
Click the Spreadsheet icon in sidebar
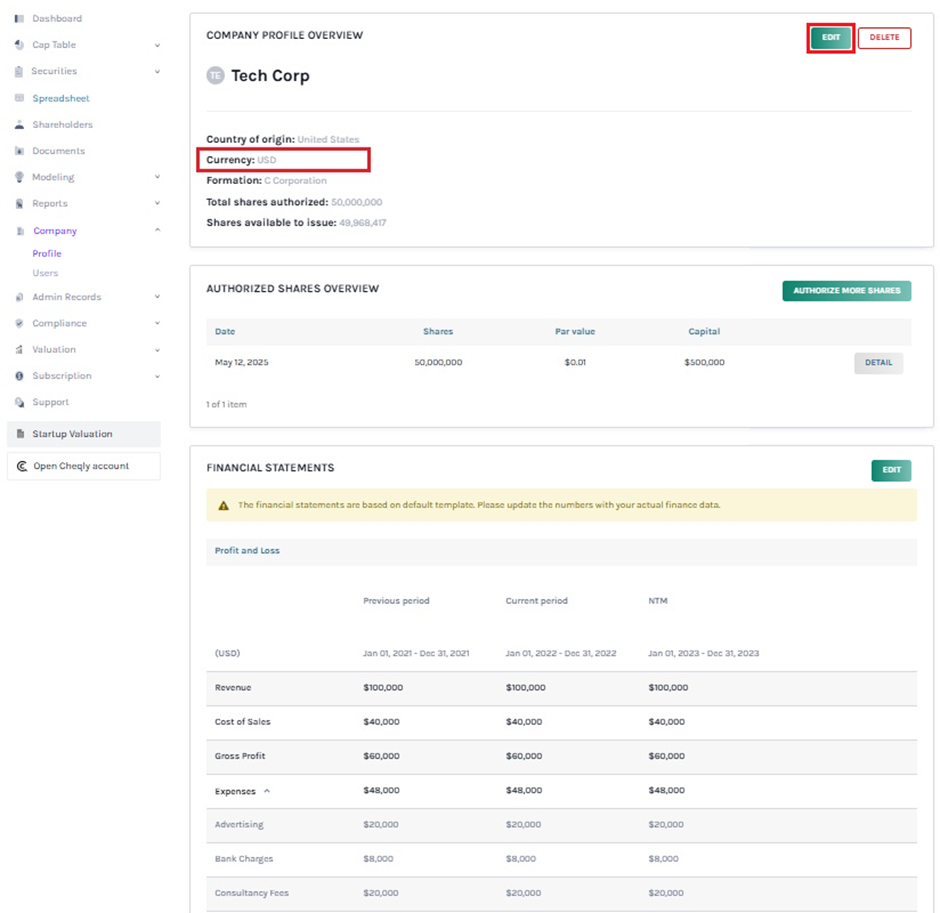(x=20, y=98)
